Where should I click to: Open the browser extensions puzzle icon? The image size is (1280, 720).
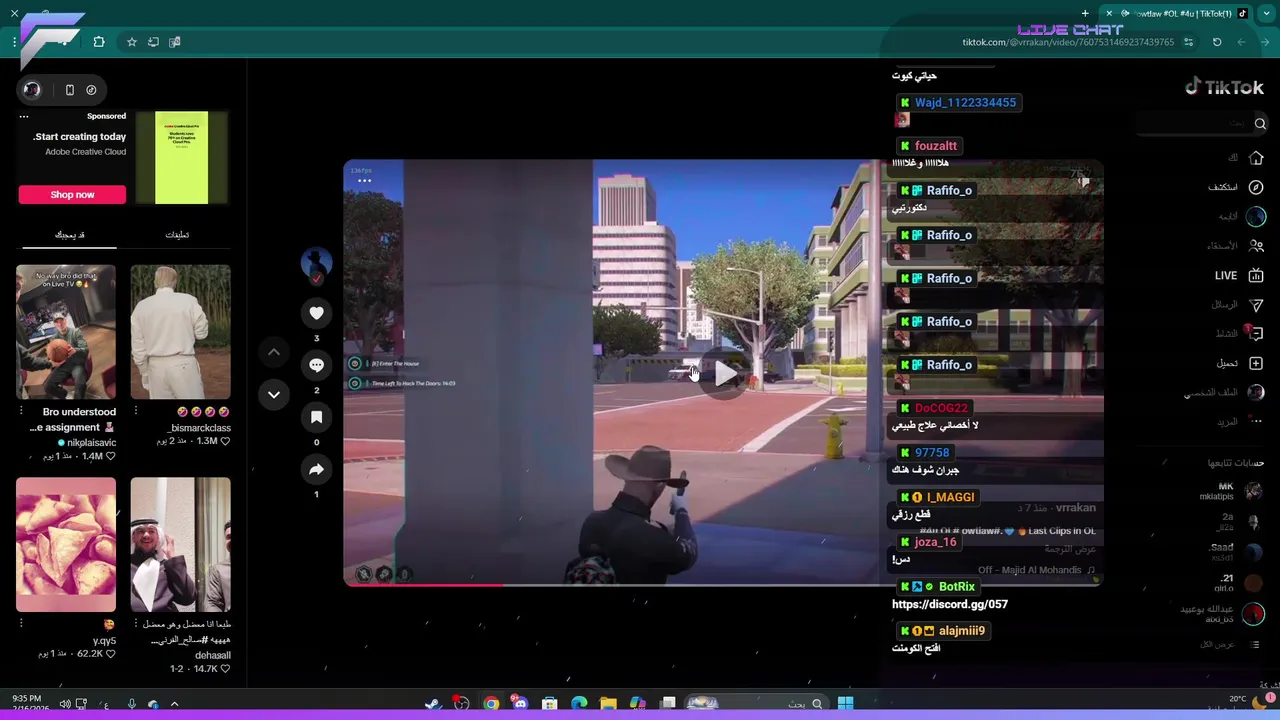98,42
